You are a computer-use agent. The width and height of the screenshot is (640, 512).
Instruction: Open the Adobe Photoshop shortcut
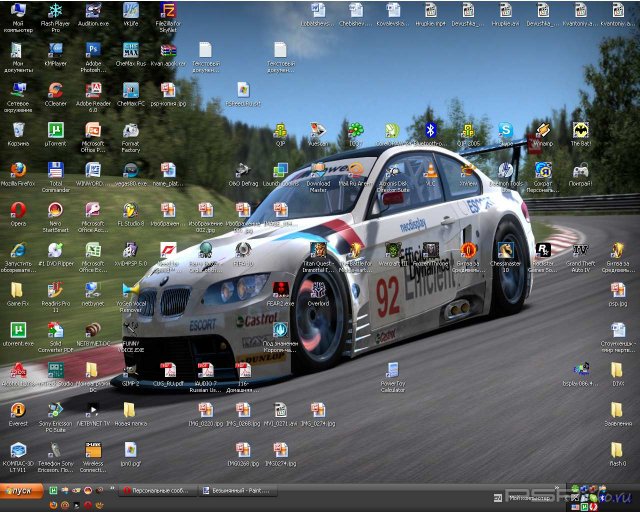[x=93, y=50]
